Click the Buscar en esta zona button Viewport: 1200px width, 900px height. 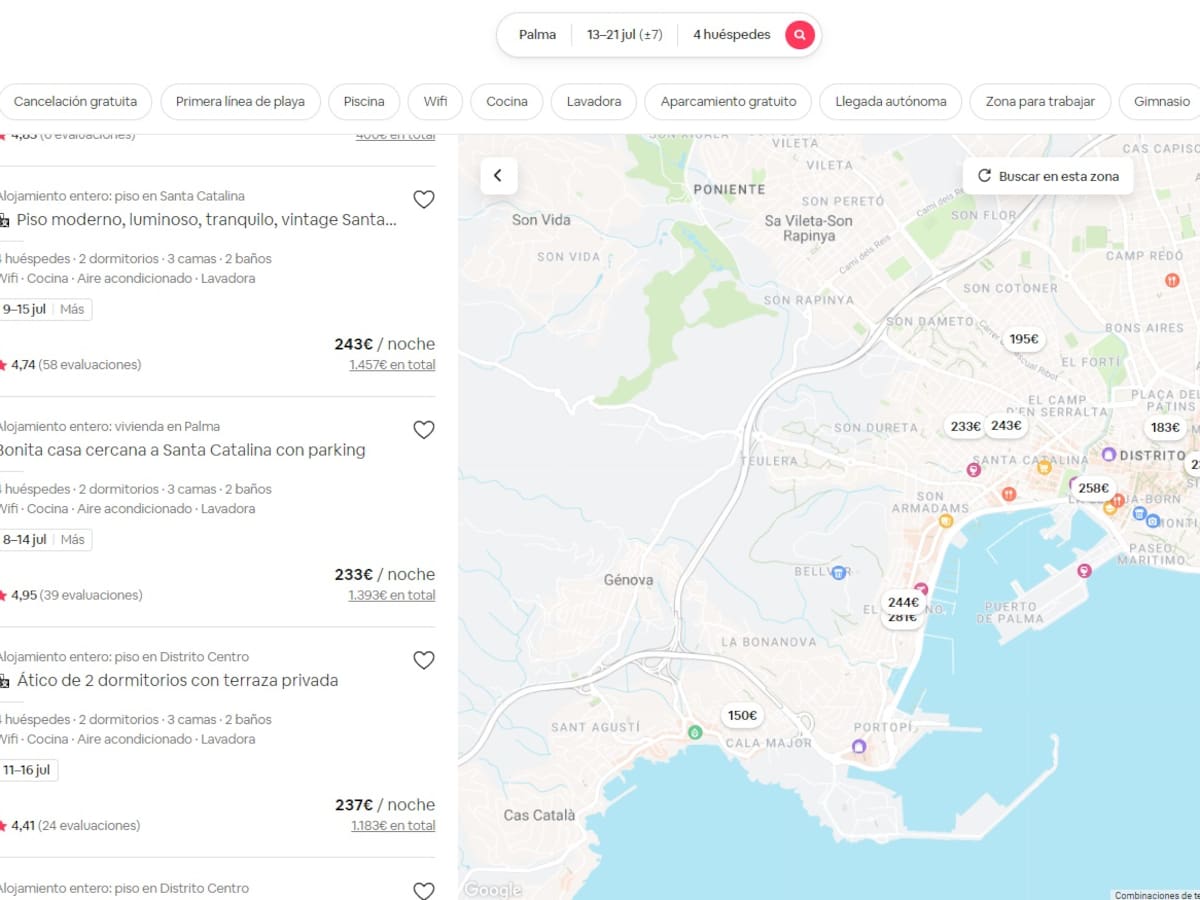[1048, 176]
